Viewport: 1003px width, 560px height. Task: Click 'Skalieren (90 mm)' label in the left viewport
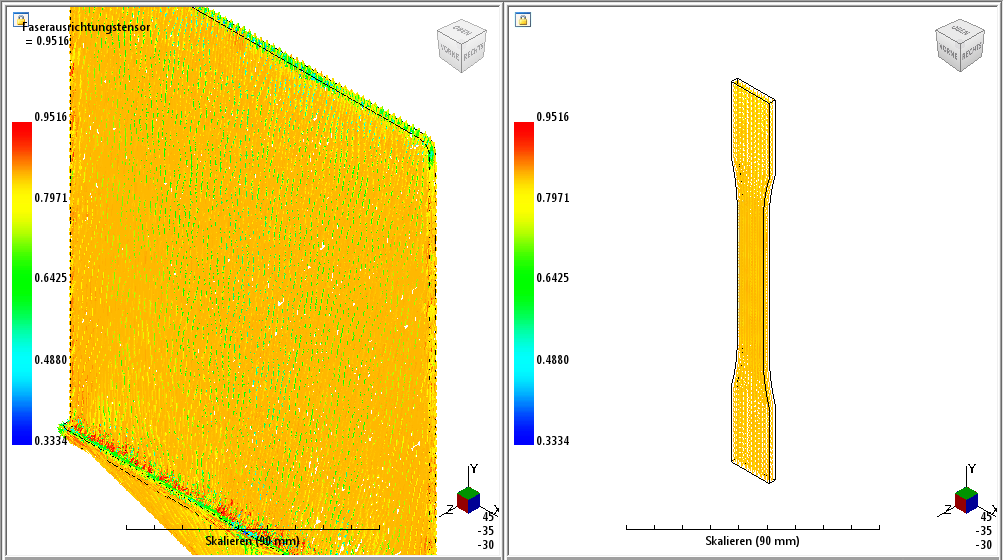tap(253, 541)
